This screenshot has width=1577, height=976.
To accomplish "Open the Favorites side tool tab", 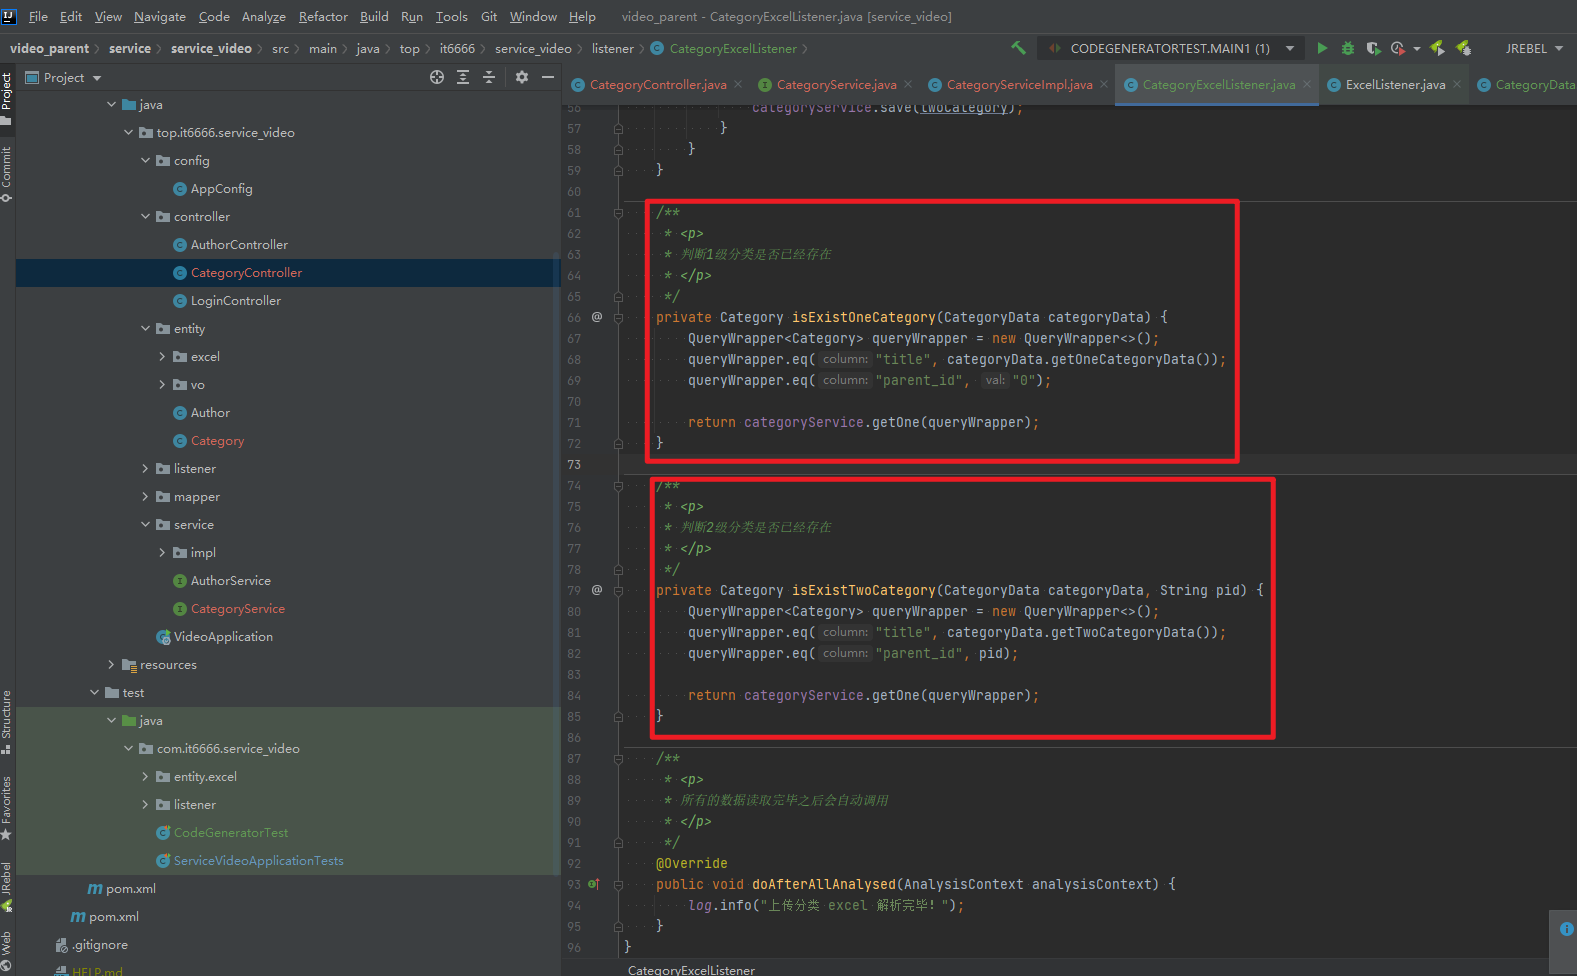I will pos(7,808).
